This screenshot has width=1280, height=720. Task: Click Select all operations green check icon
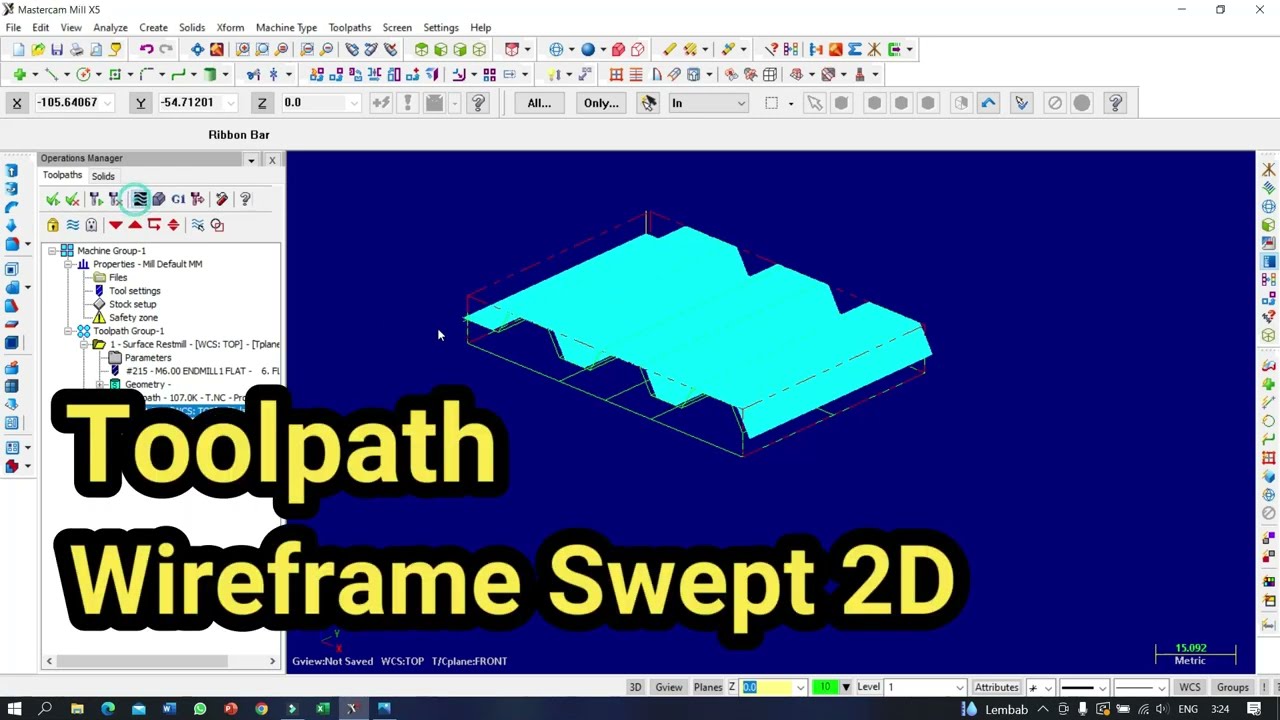53,199
